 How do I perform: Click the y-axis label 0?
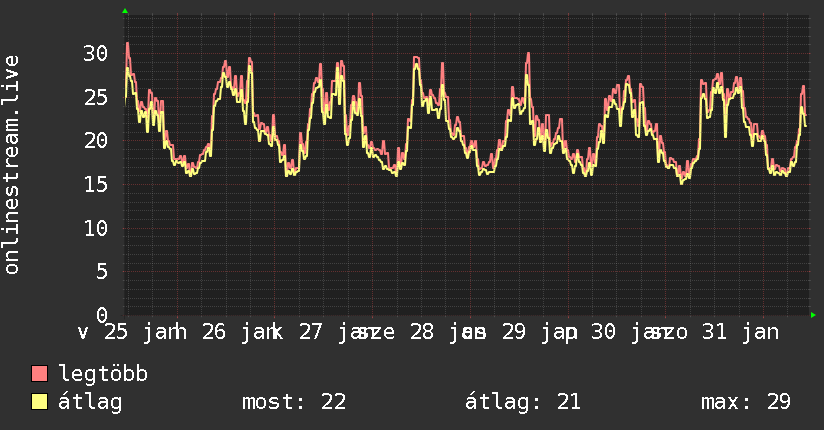click(102, 315)
